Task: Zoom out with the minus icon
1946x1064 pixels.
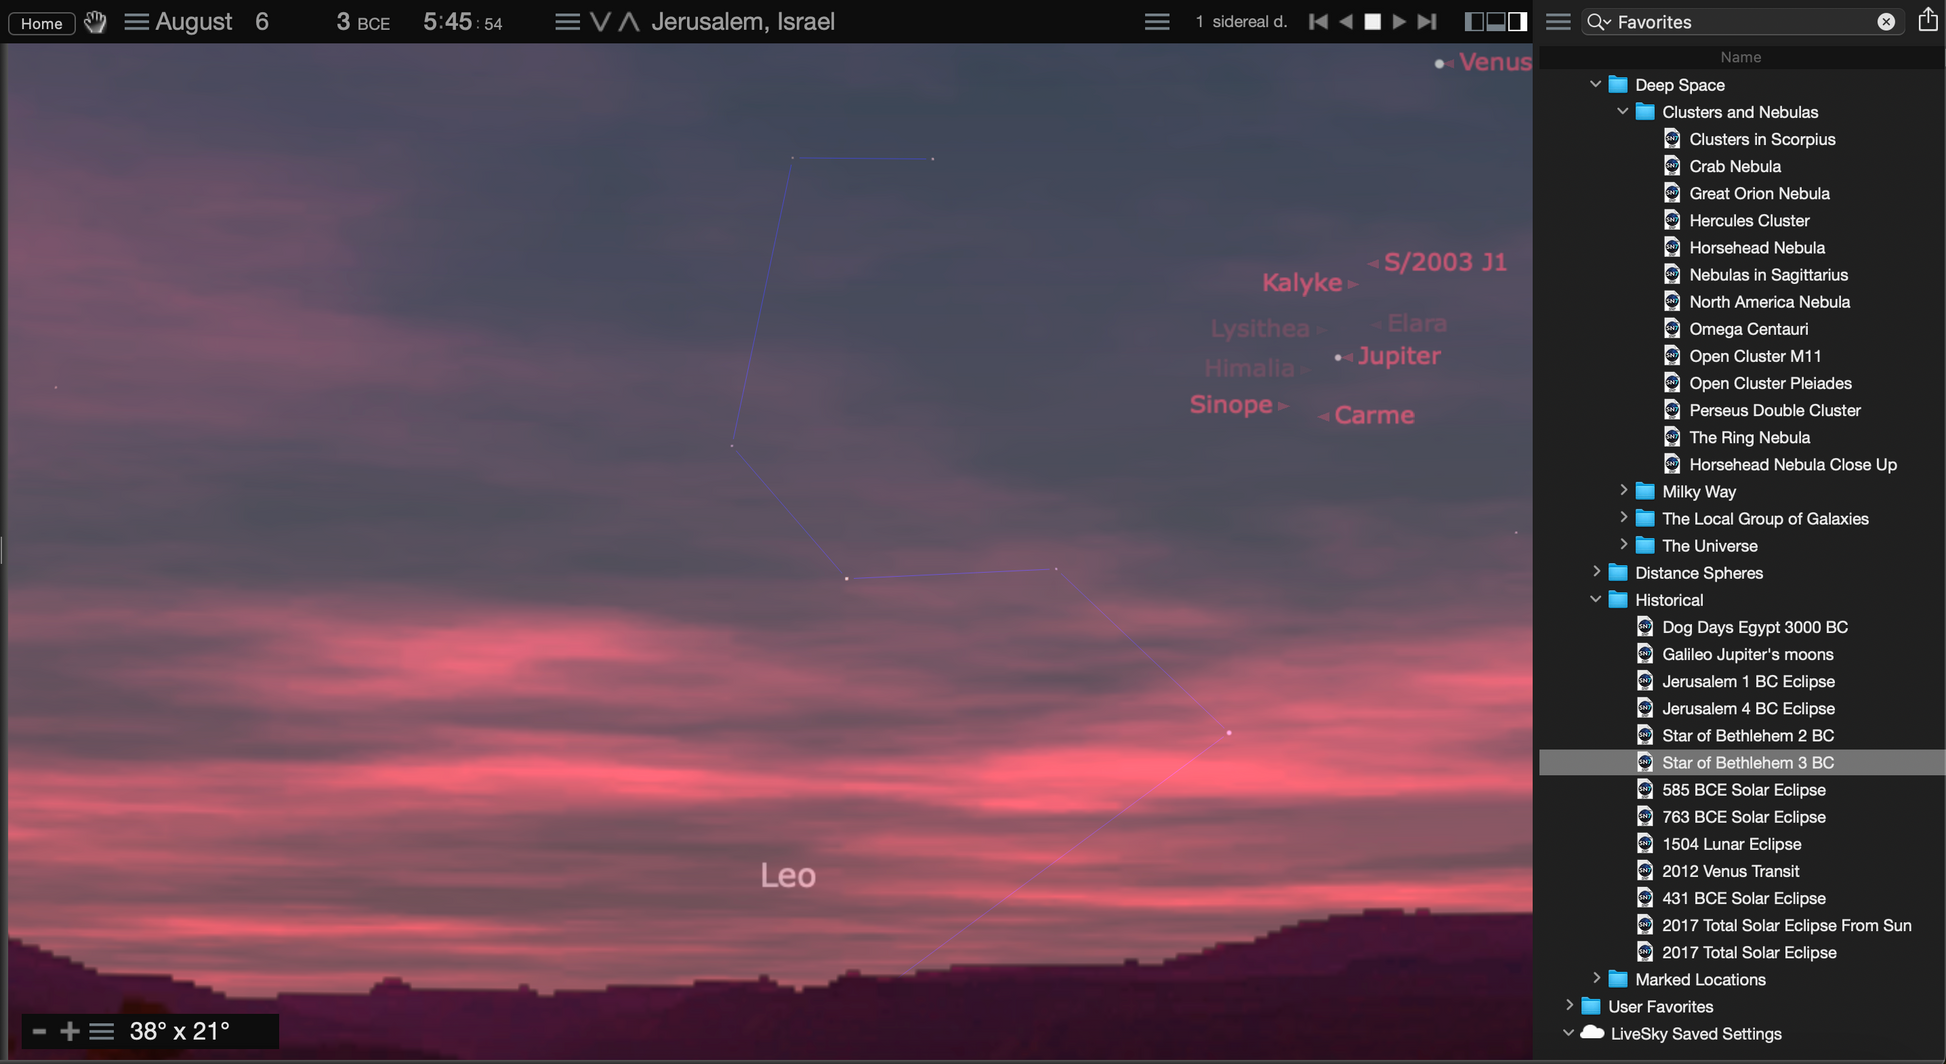Action: [x=39, y=1031]
